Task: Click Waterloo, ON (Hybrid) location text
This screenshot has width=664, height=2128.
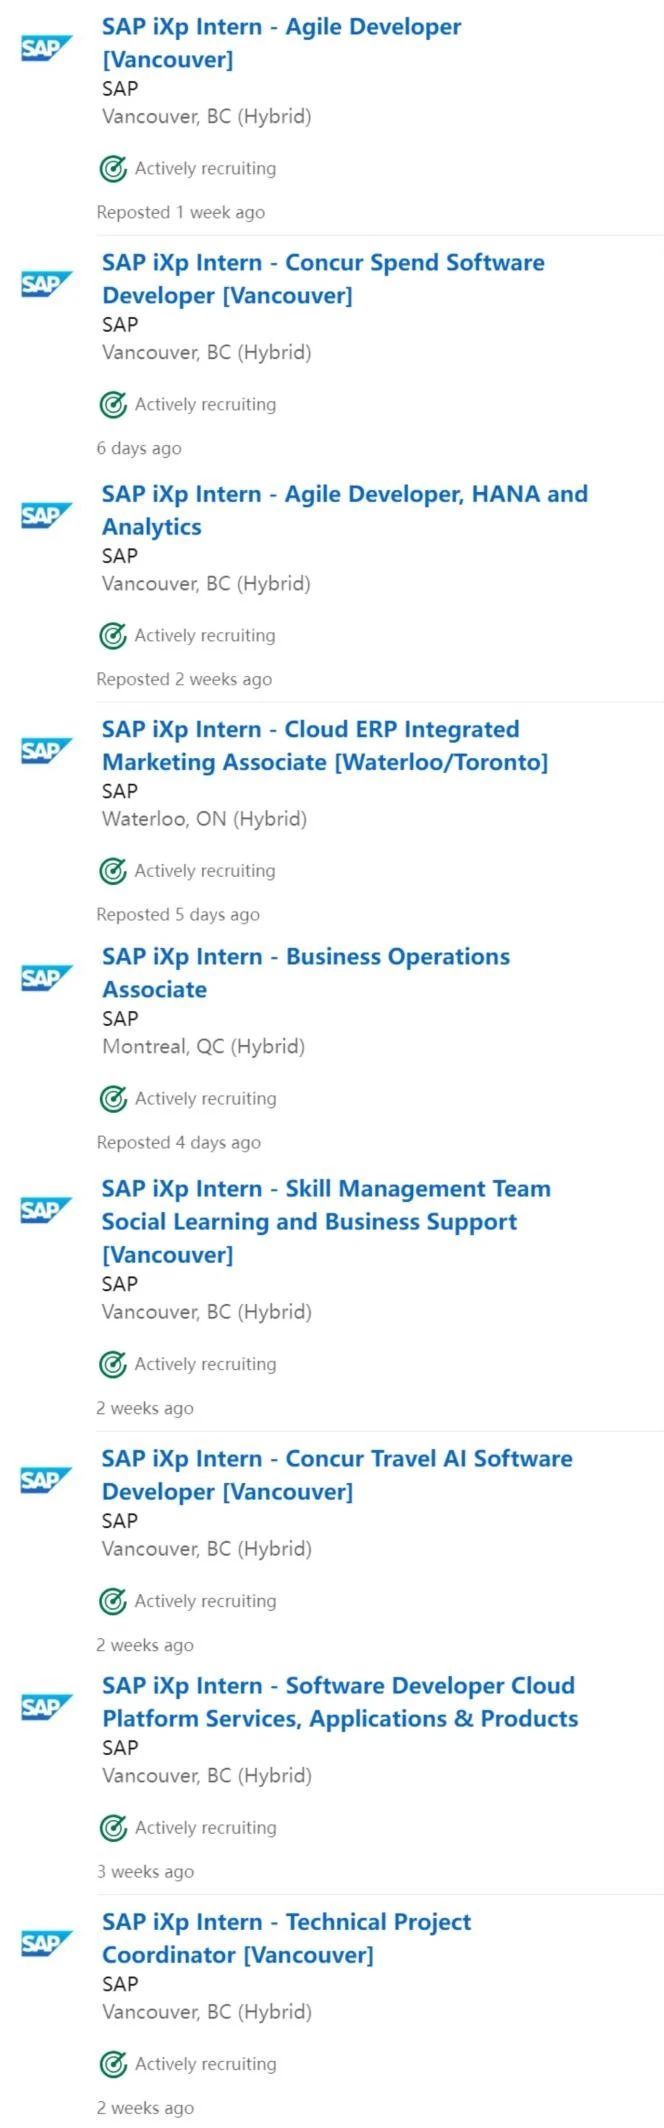Action: point(204,819)
